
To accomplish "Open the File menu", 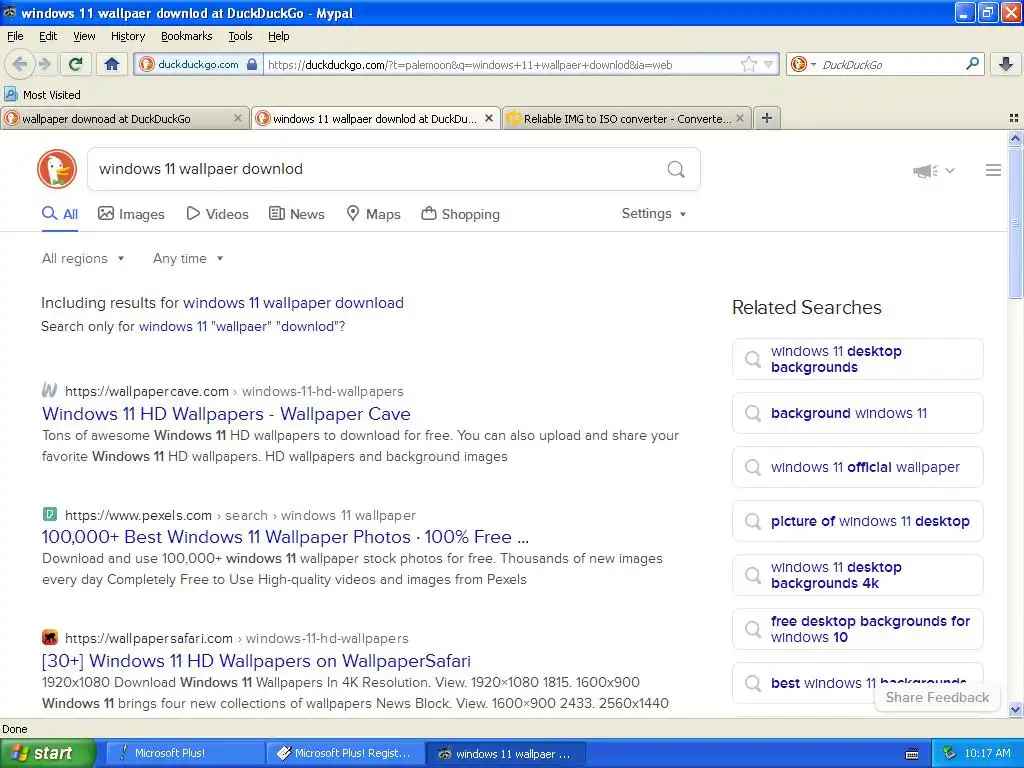I will (x=15, y=36).
